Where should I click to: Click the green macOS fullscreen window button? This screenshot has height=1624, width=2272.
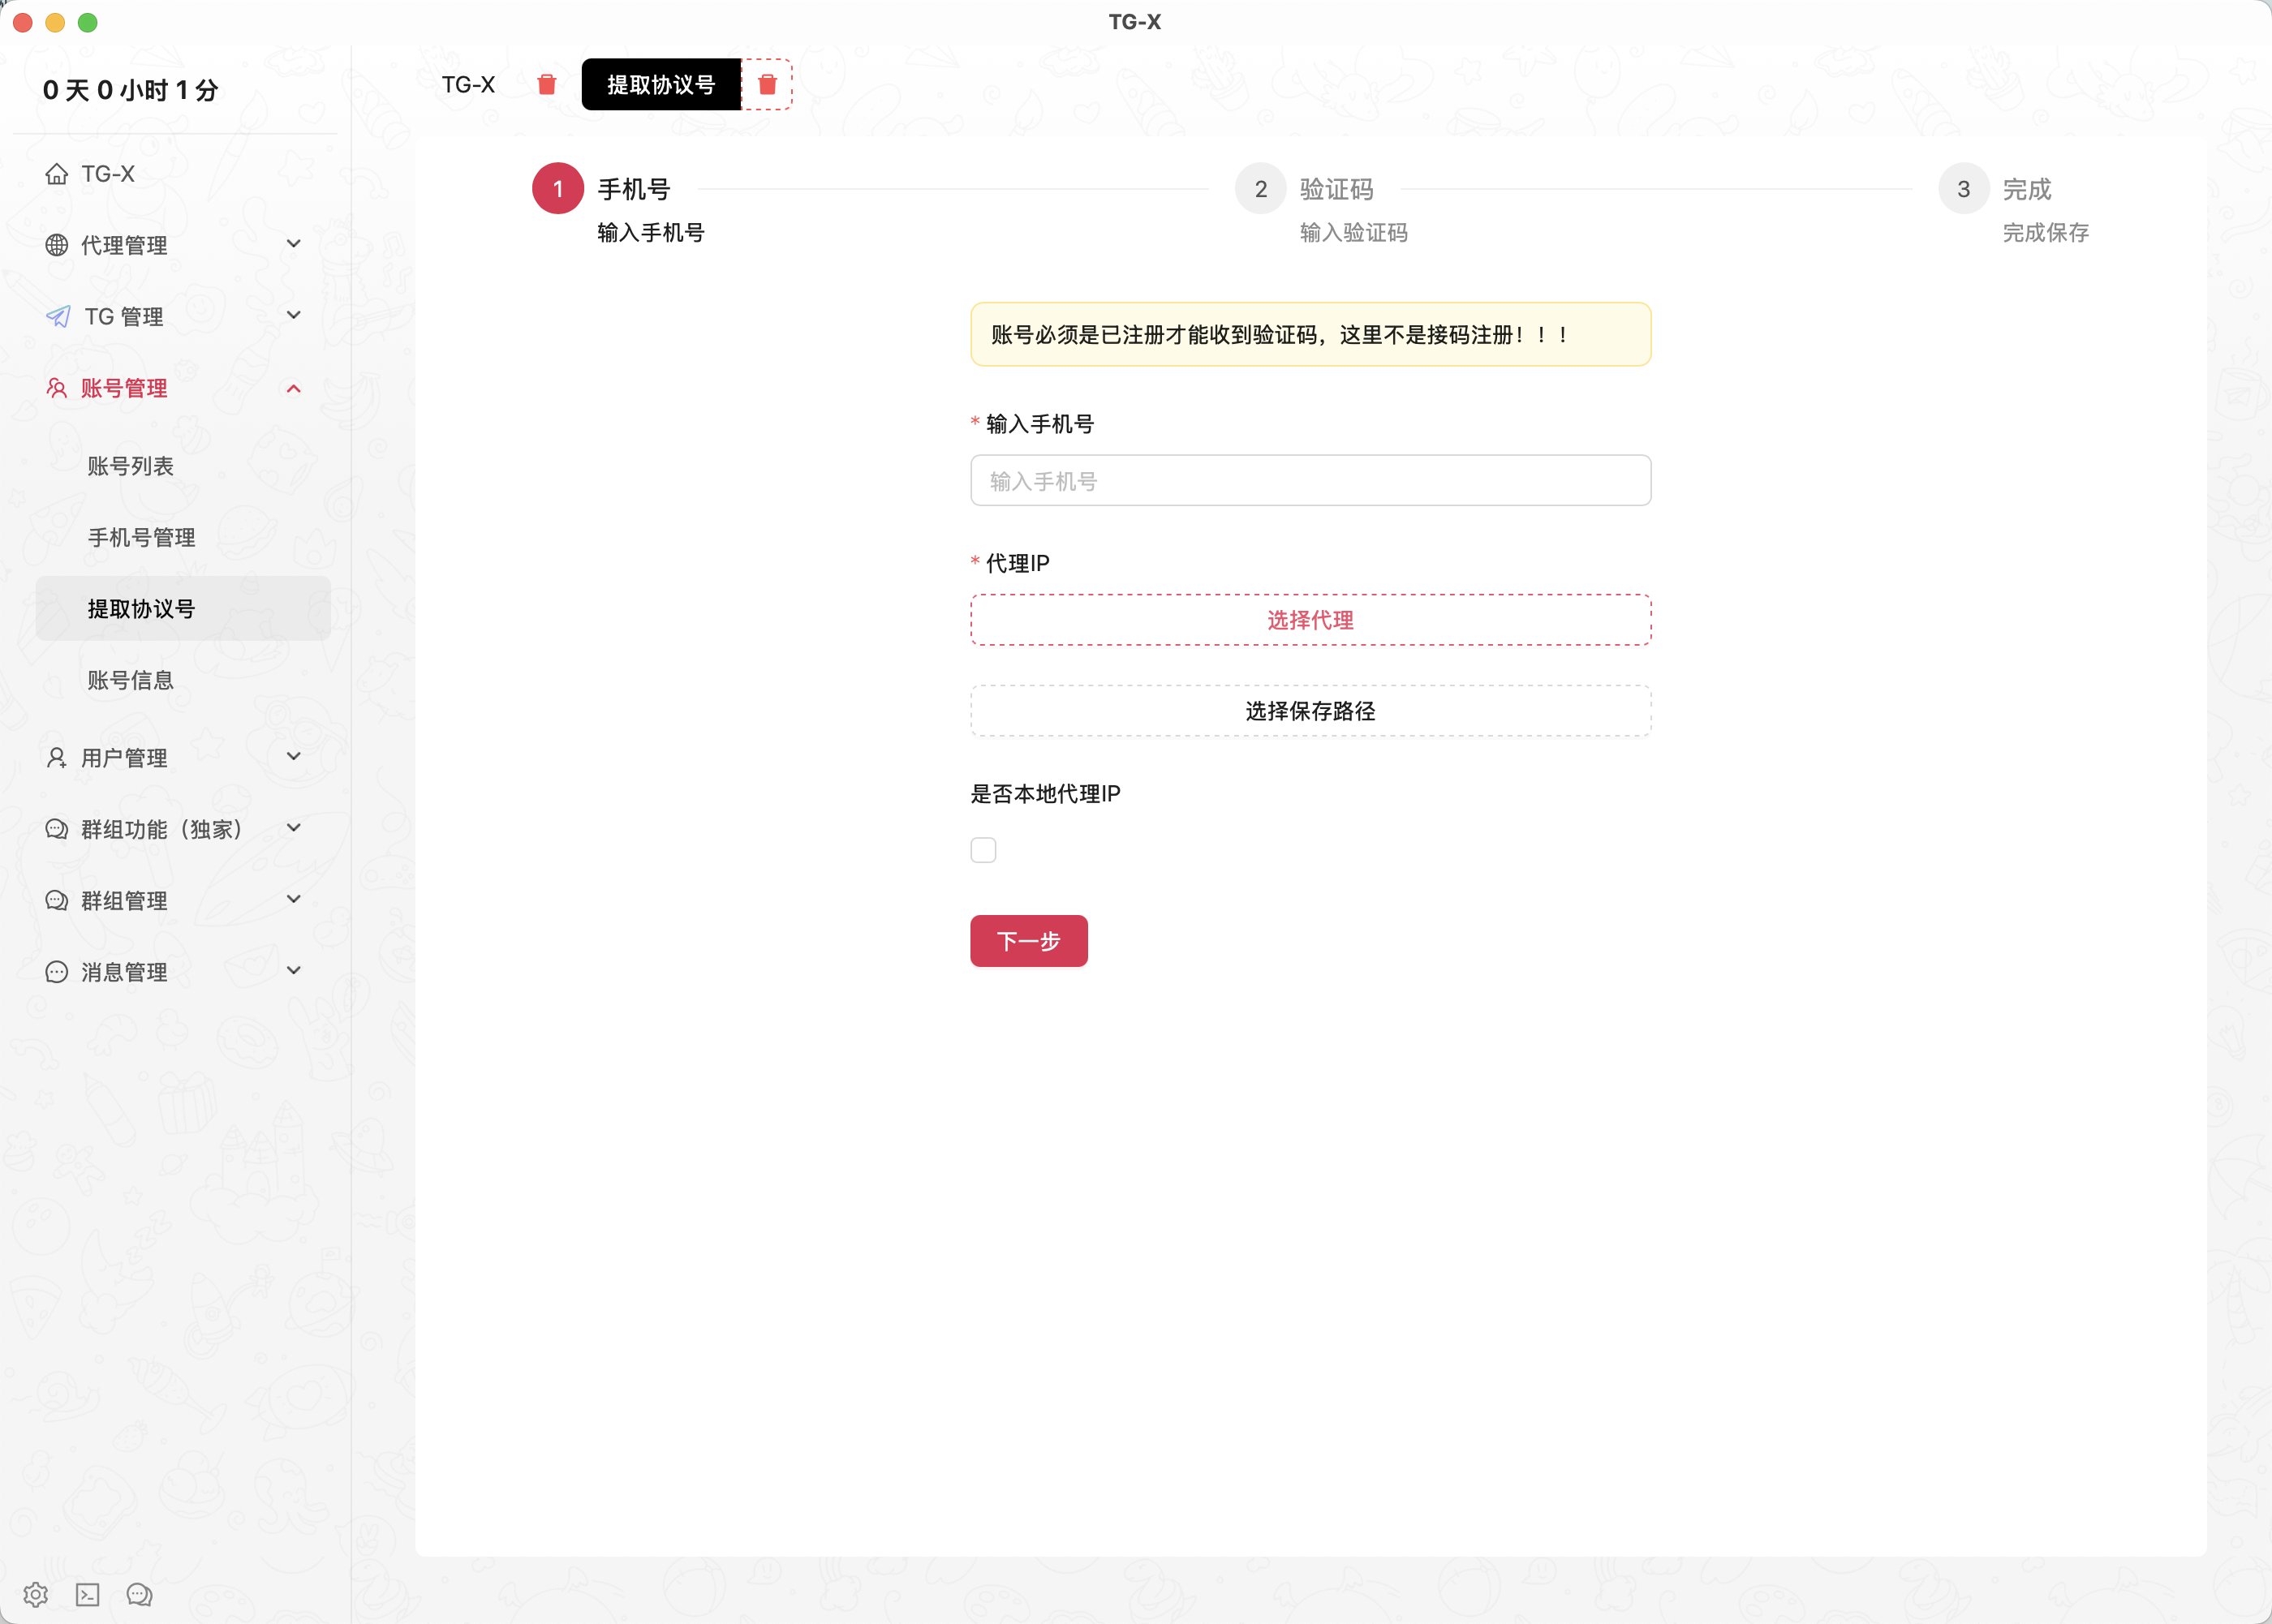tap(88, 22)
